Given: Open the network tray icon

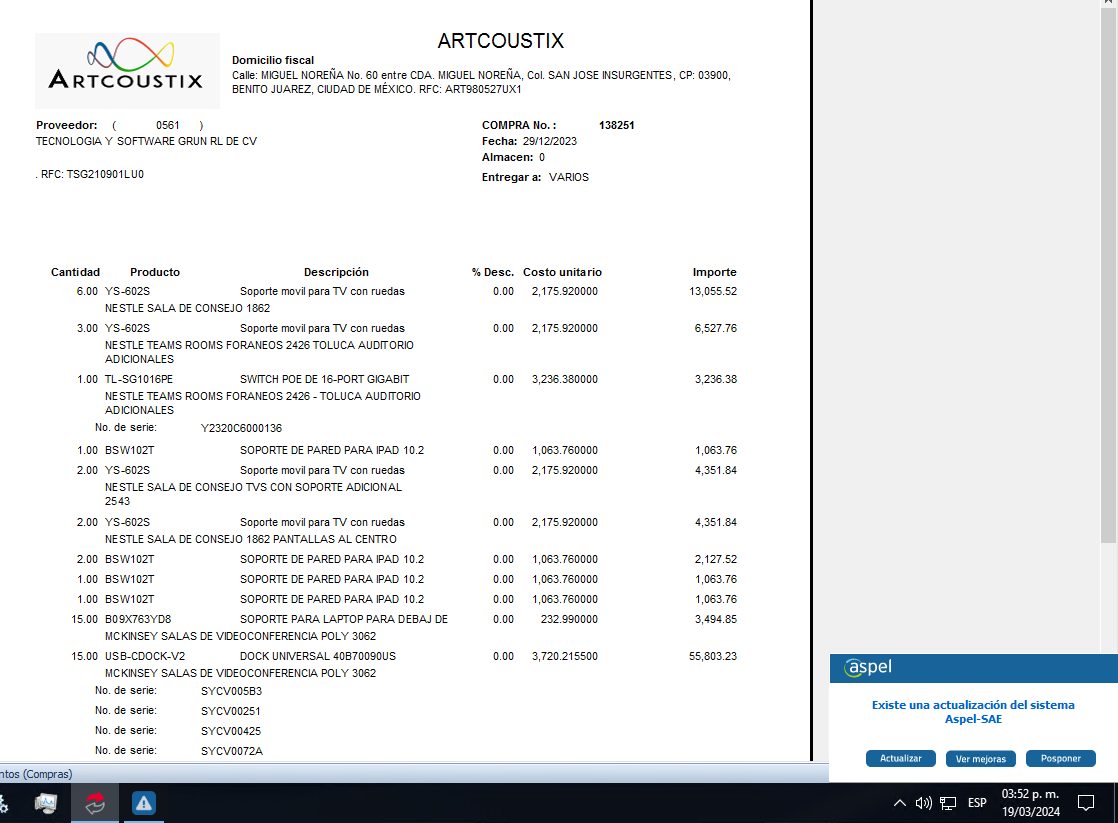Looking at the screenshot, I should [x=948, y=803].
